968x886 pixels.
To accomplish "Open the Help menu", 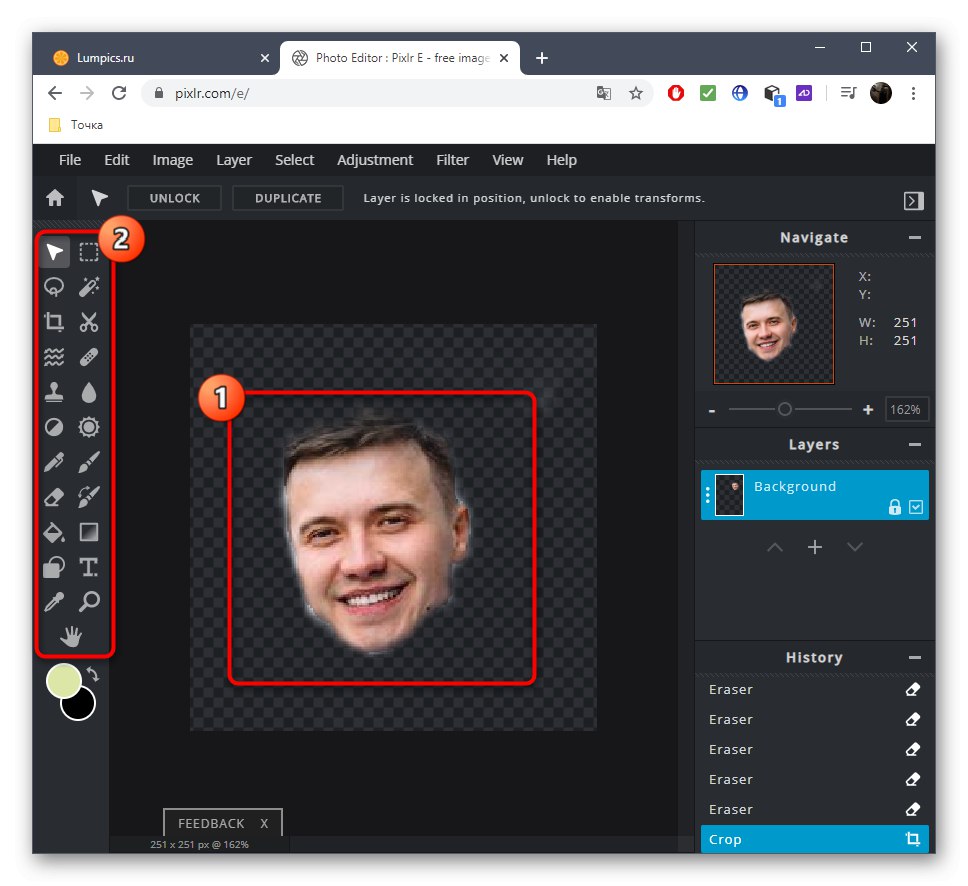I will tap(561, 160).
